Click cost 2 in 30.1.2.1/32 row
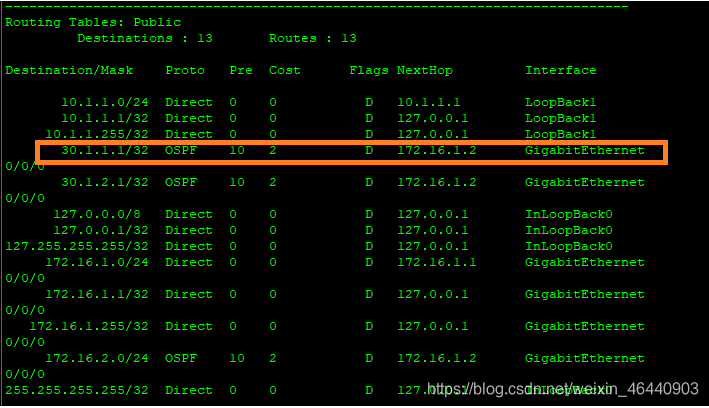The height and width of the screenshot is (408, 709). coord(273,182)
